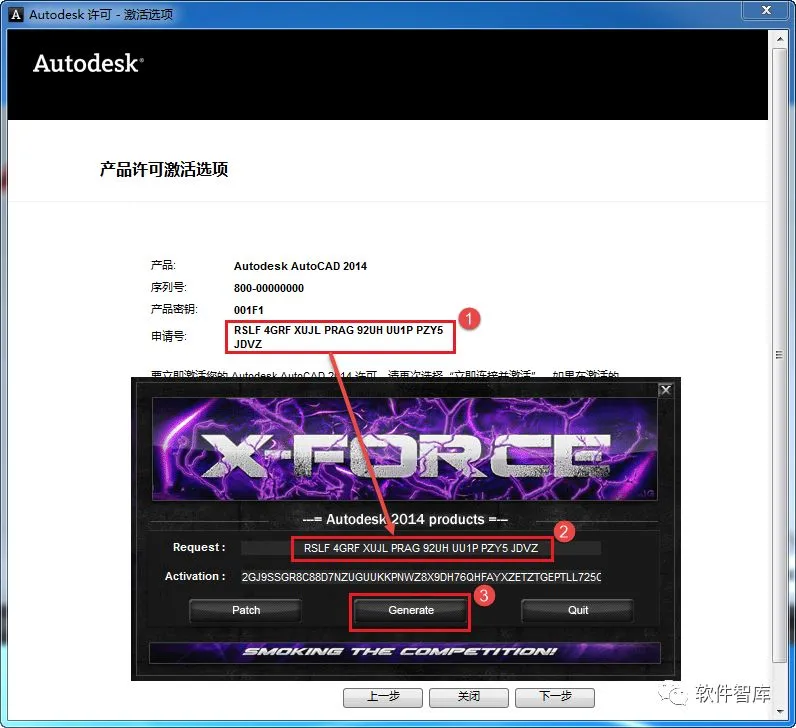Click the 下一步 (next step) button

click(555, 697)
